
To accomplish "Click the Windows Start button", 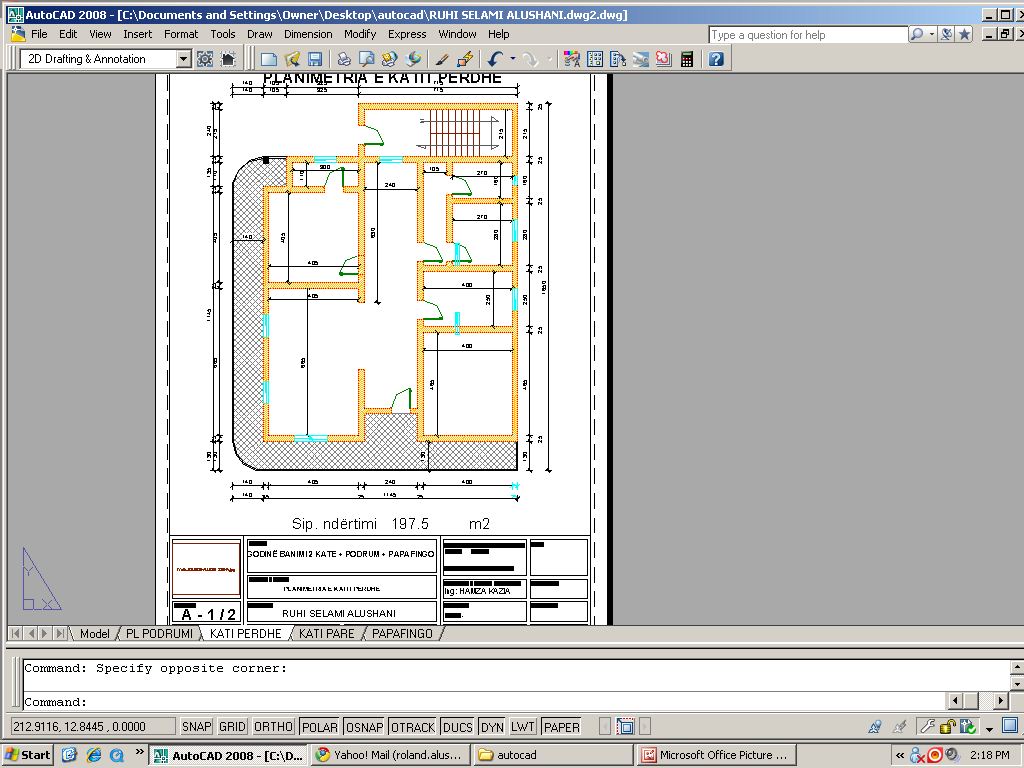I will 28,755.
